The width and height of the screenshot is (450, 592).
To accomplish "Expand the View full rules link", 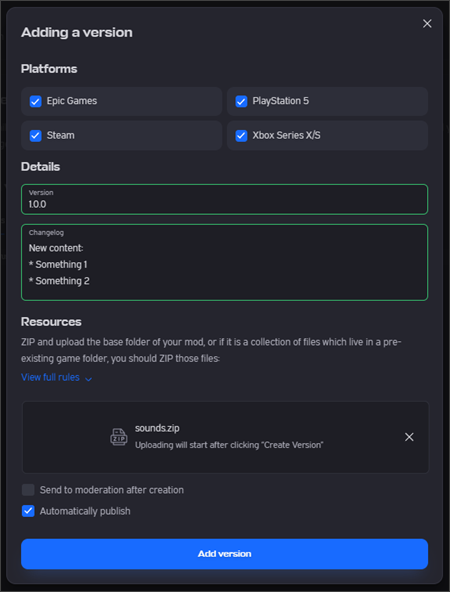I will (x=50, y=377).
